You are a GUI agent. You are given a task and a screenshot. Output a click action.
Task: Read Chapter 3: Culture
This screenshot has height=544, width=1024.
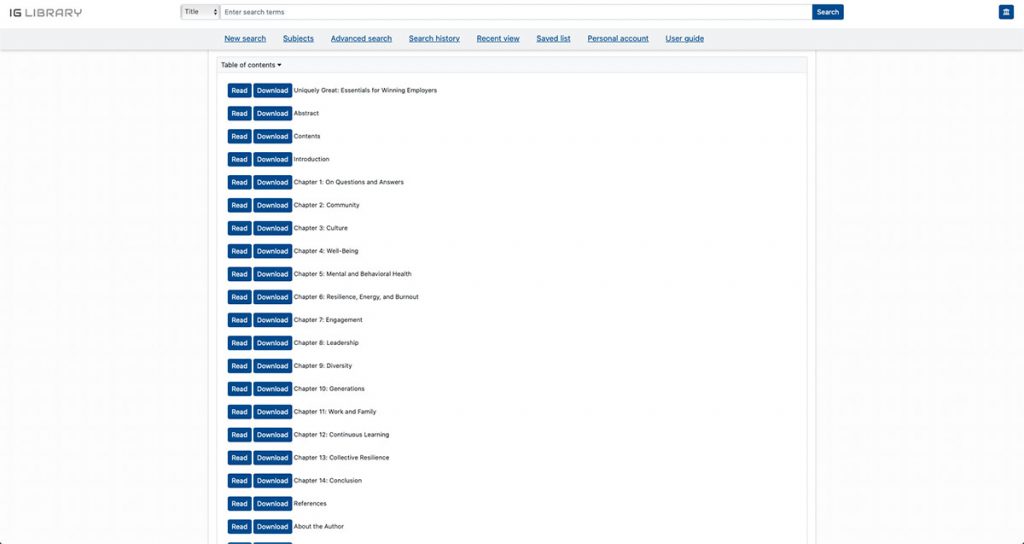240,228
